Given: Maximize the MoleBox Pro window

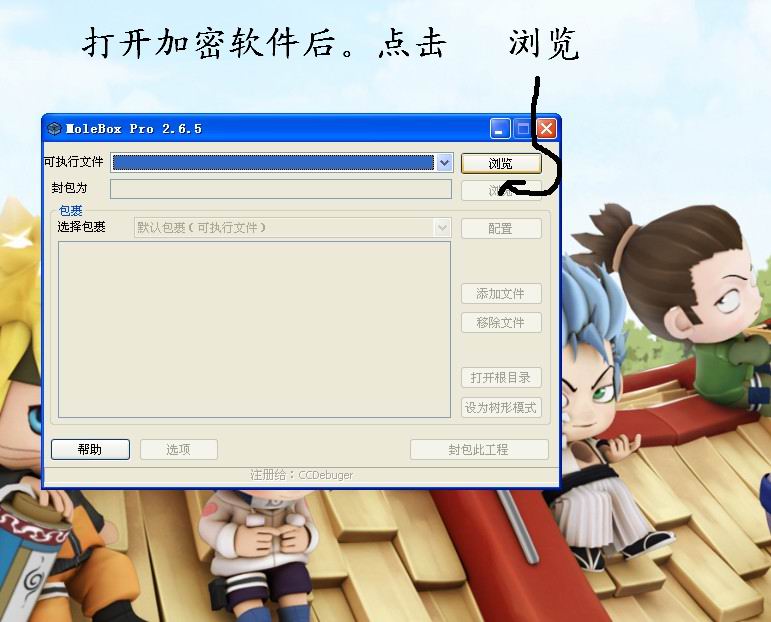Looking at the screenshot, I should tap(523, 129).
